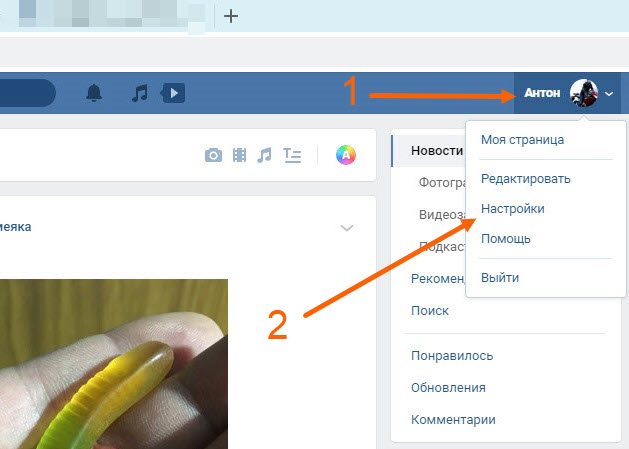Image resolution: width=629 pixels, height=449 pixels.
Task: Click the article text icon in post box
Action: point(292,155)
